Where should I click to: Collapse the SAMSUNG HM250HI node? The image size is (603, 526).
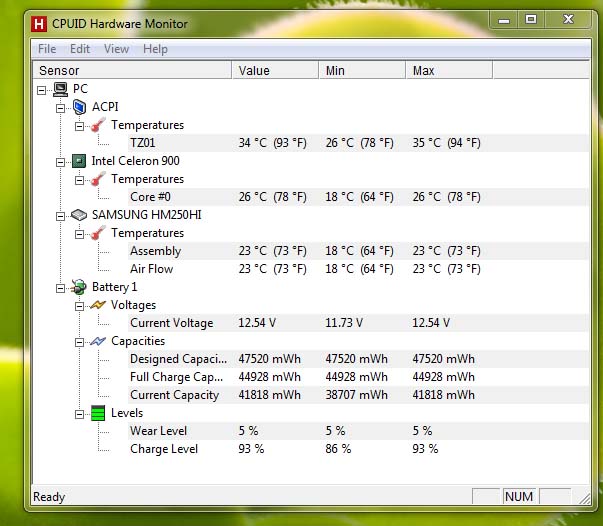tap(60, 216)
